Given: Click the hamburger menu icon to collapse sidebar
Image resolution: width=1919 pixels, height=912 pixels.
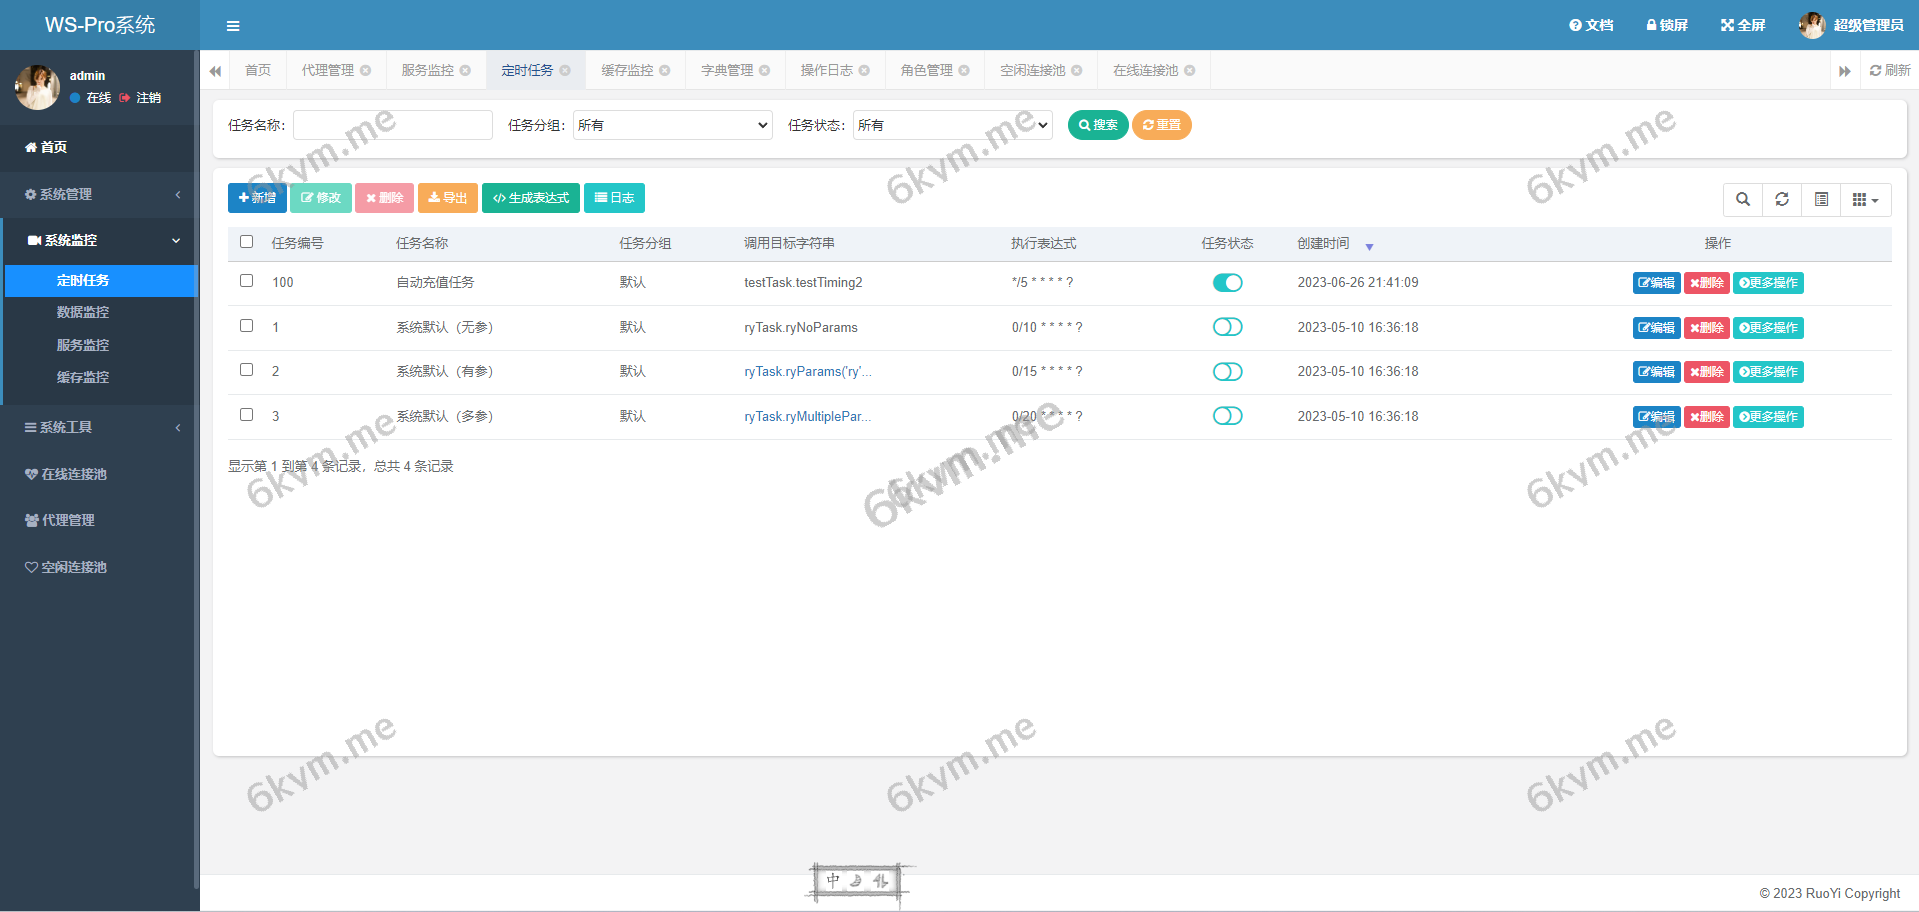Looking at the screenshot, I should pos(233,26).
